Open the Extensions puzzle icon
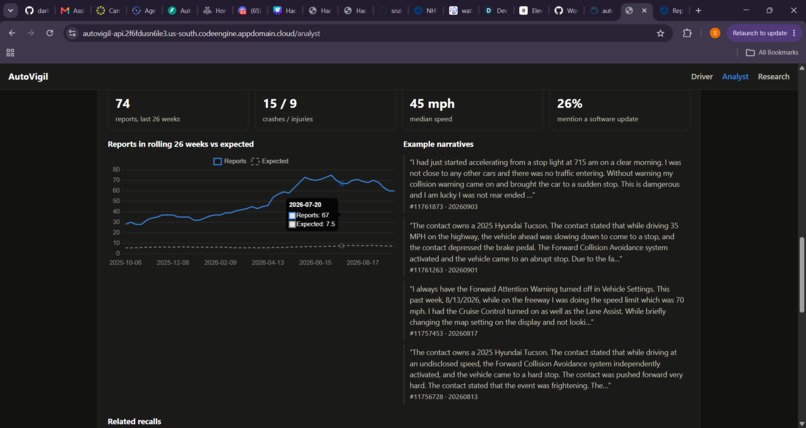The height and width of the screenshot is (428, 806). tap(687, 33)
